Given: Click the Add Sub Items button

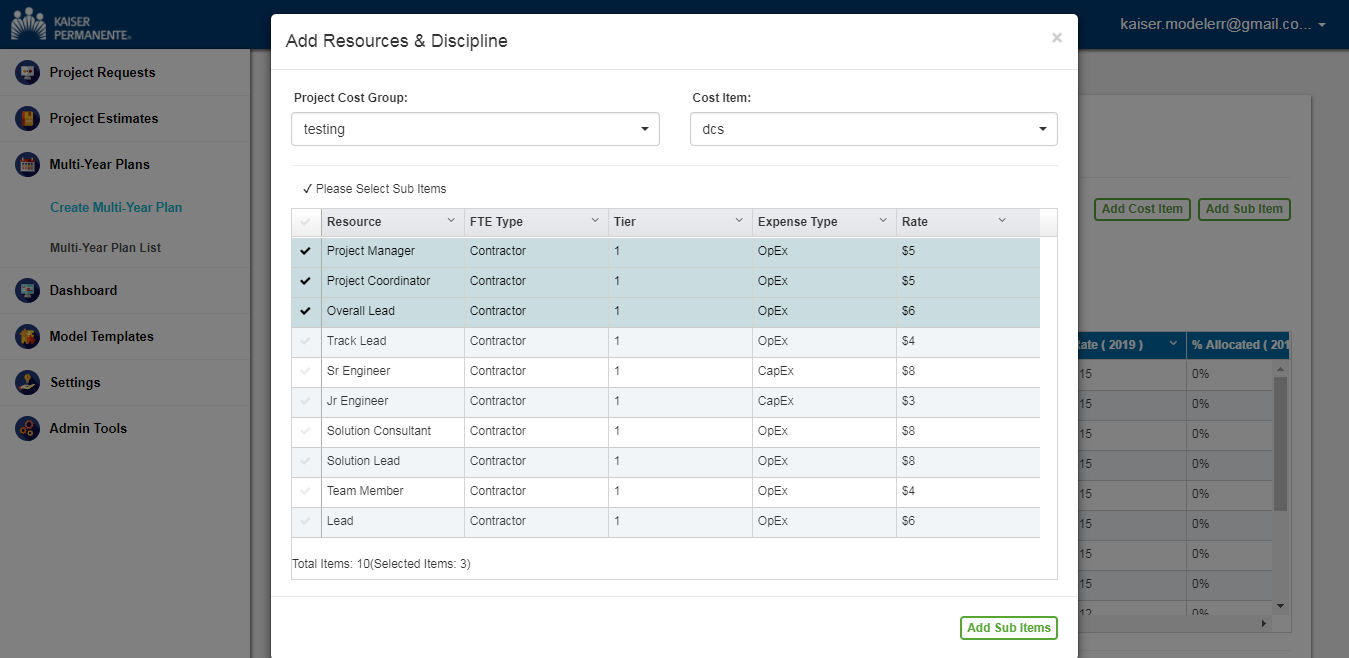Looking at the screenshot, I should (x=1008, y=628).
